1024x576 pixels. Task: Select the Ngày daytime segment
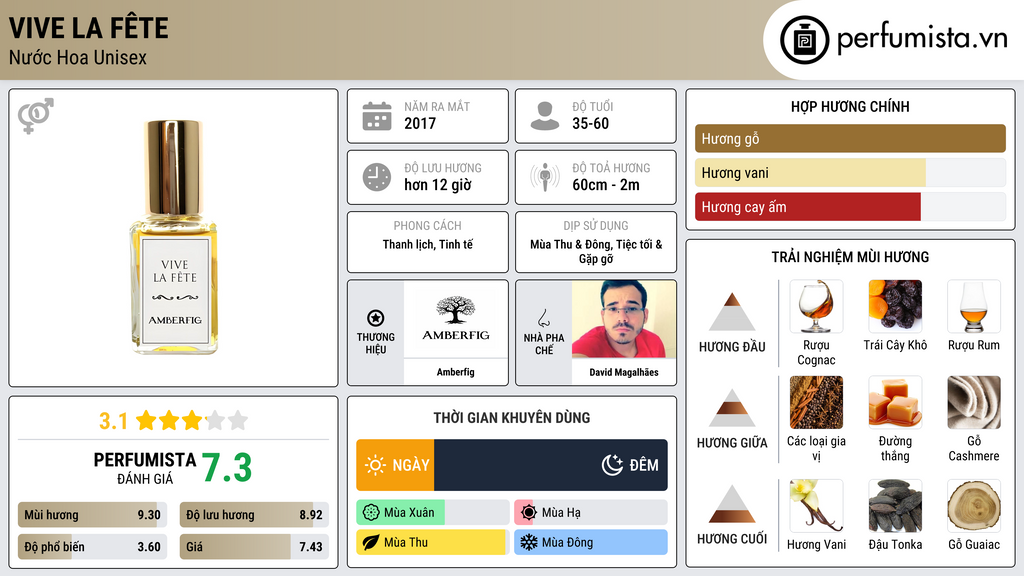pyautogui.click(x=395, y=465)
